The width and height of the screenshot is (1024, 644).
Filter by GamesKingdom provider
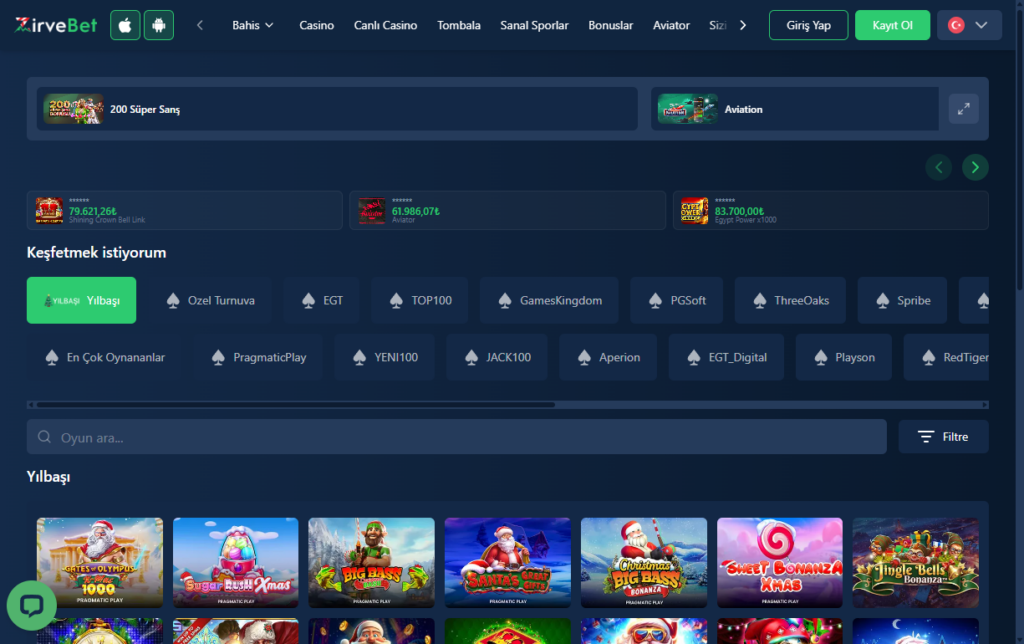pyautogui.click(x=549, y=300)
